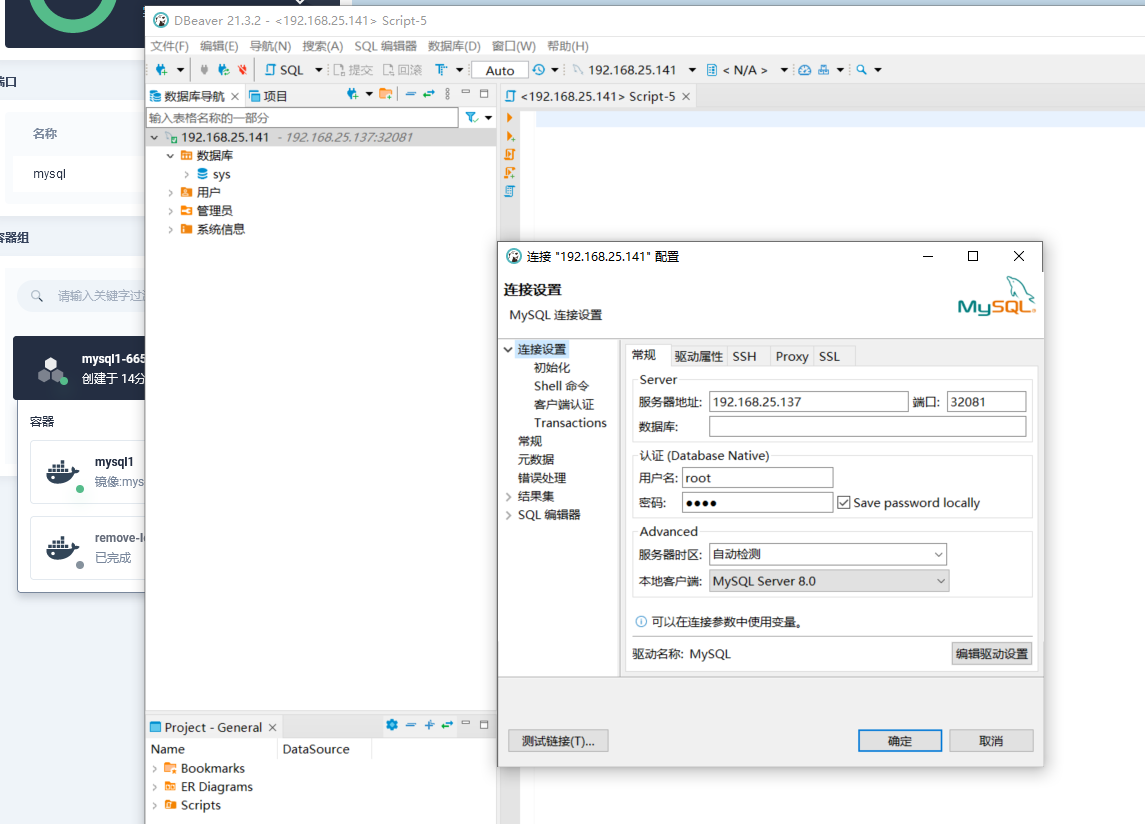Click the sys database icon in the tree
This screenshot has width=1145, height=824.
(202, 174)
